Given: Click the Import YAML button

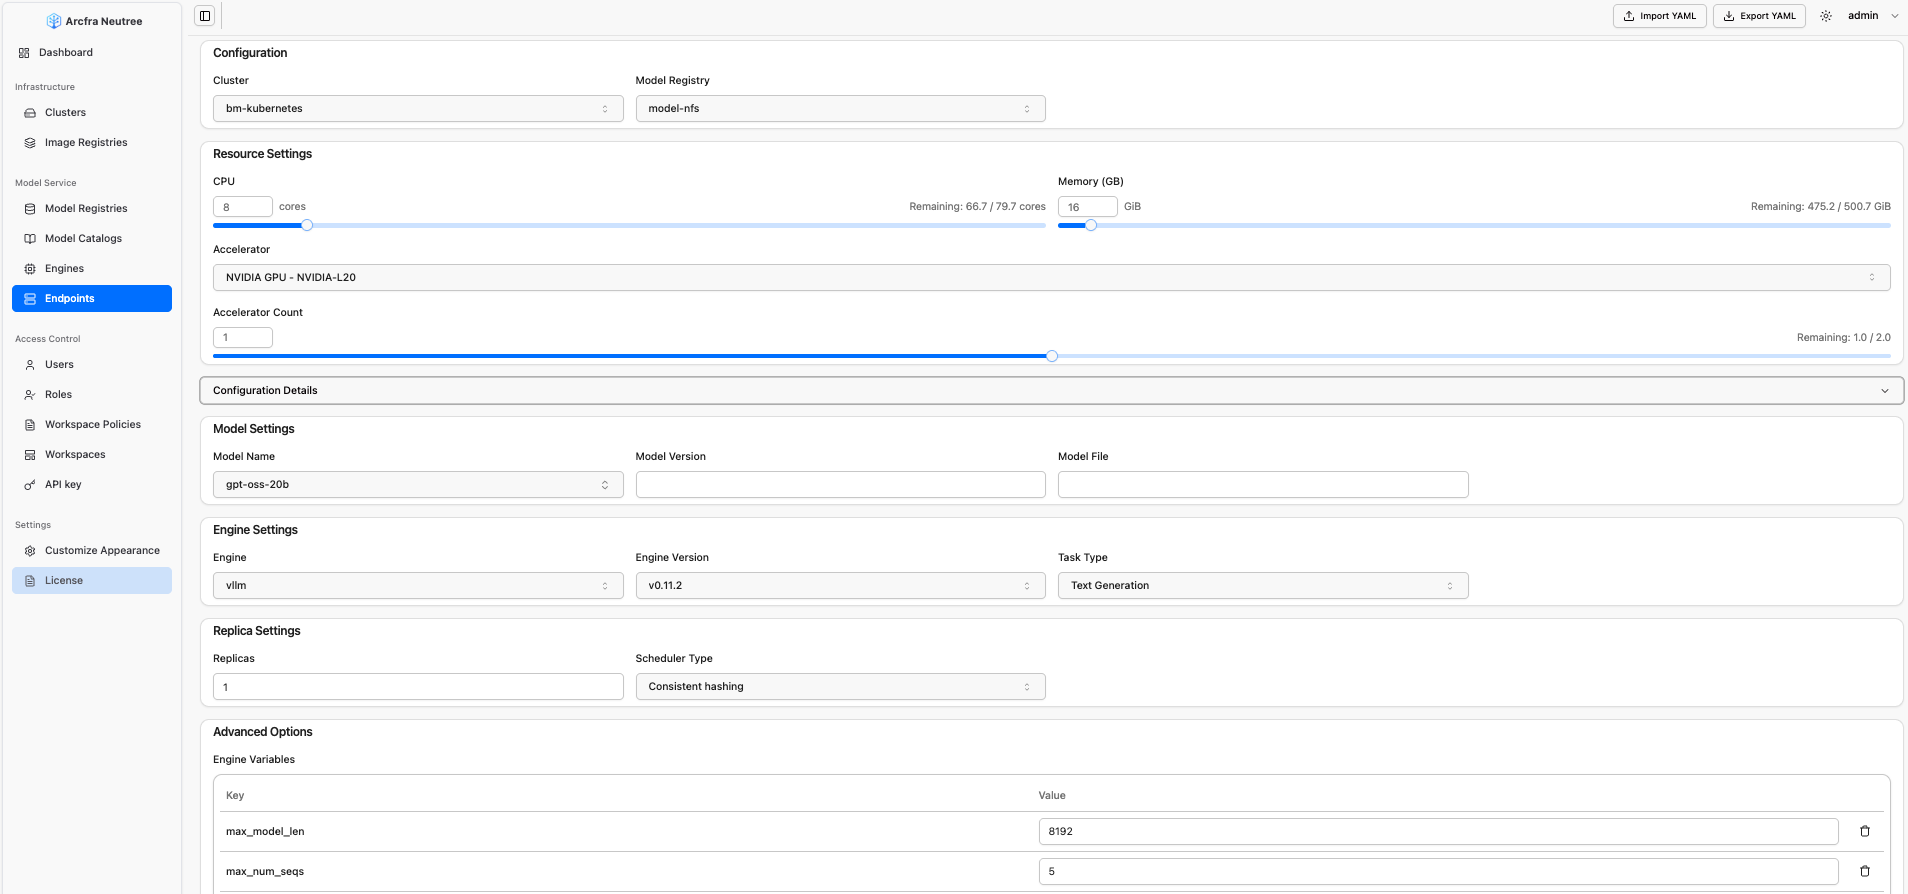Looking at the screenshot, I should [1659, 16].
